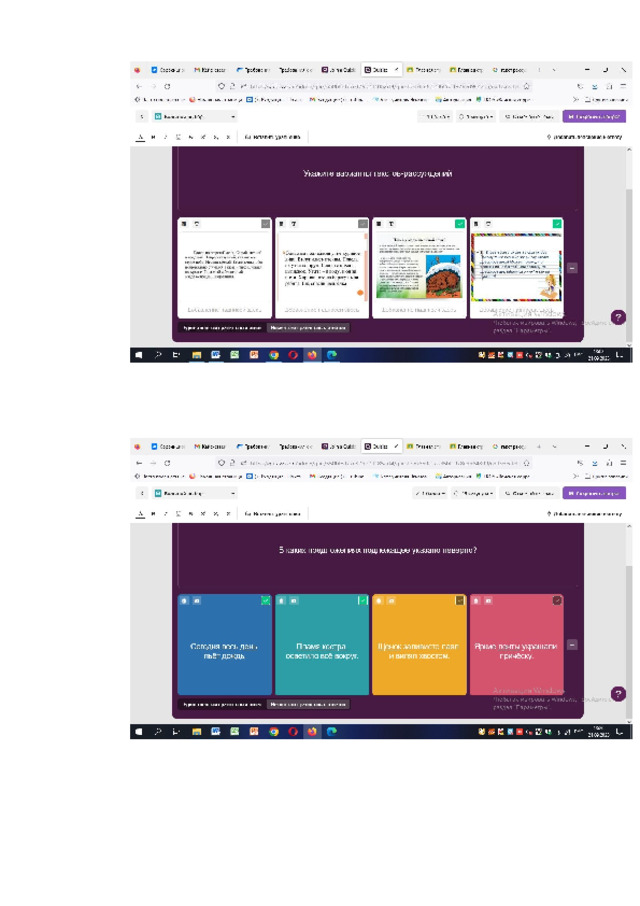Open tag topics button in image-answers screenshot

click(x=531, y=117)
